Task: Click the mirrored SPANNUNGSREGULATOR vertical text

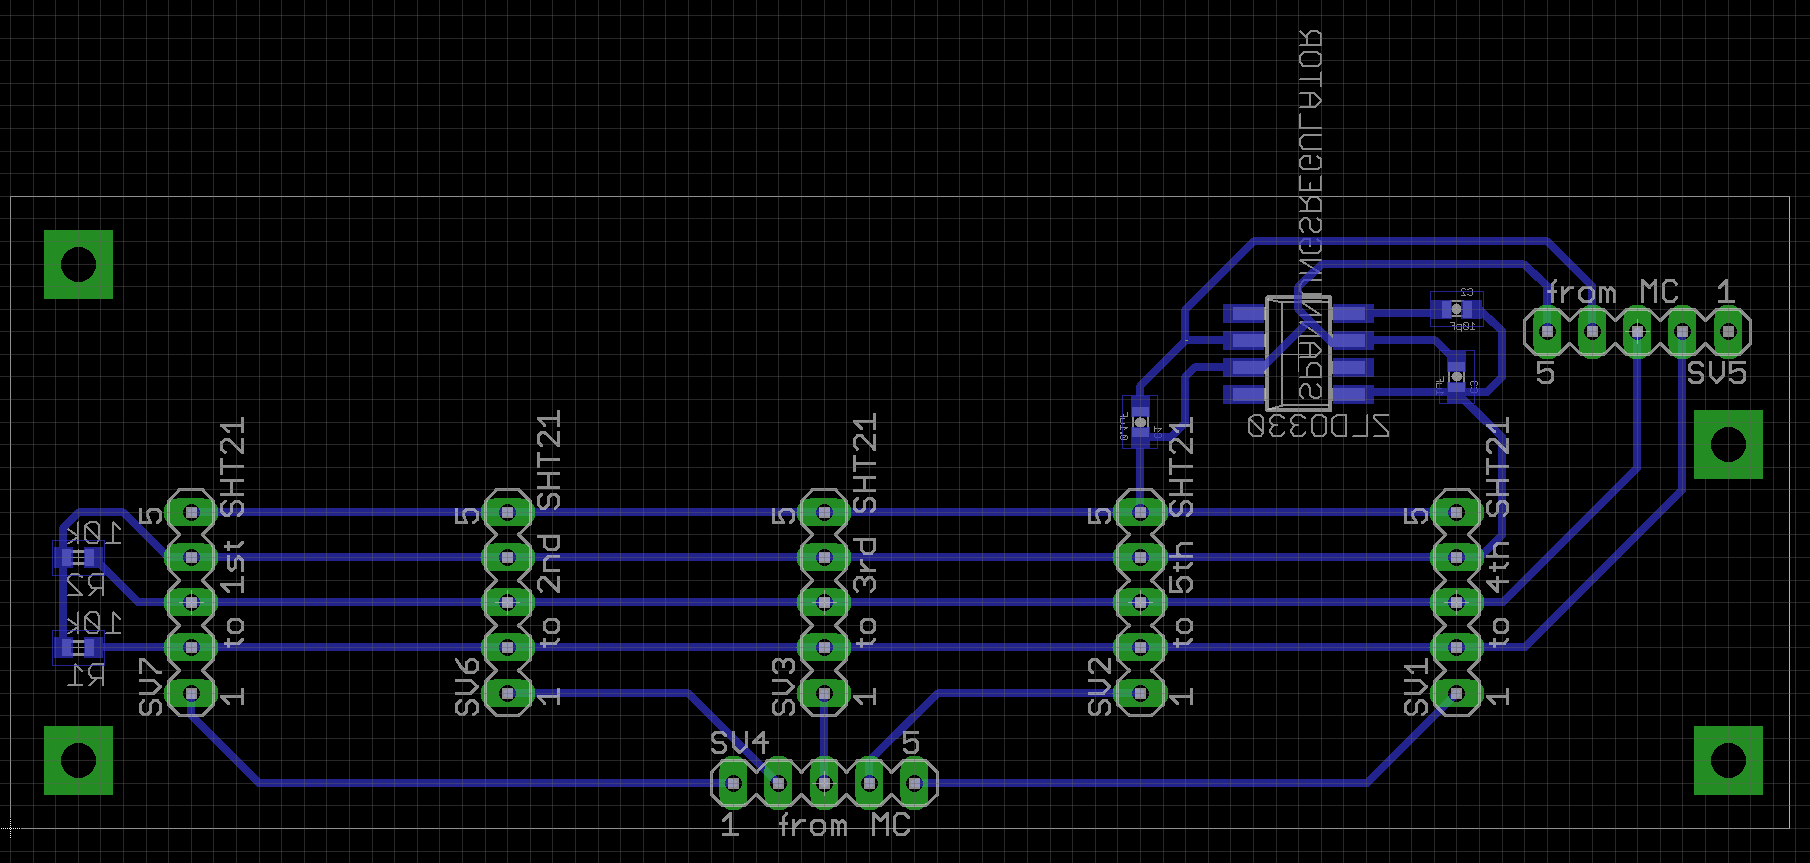Action: tap(1311, 215)
